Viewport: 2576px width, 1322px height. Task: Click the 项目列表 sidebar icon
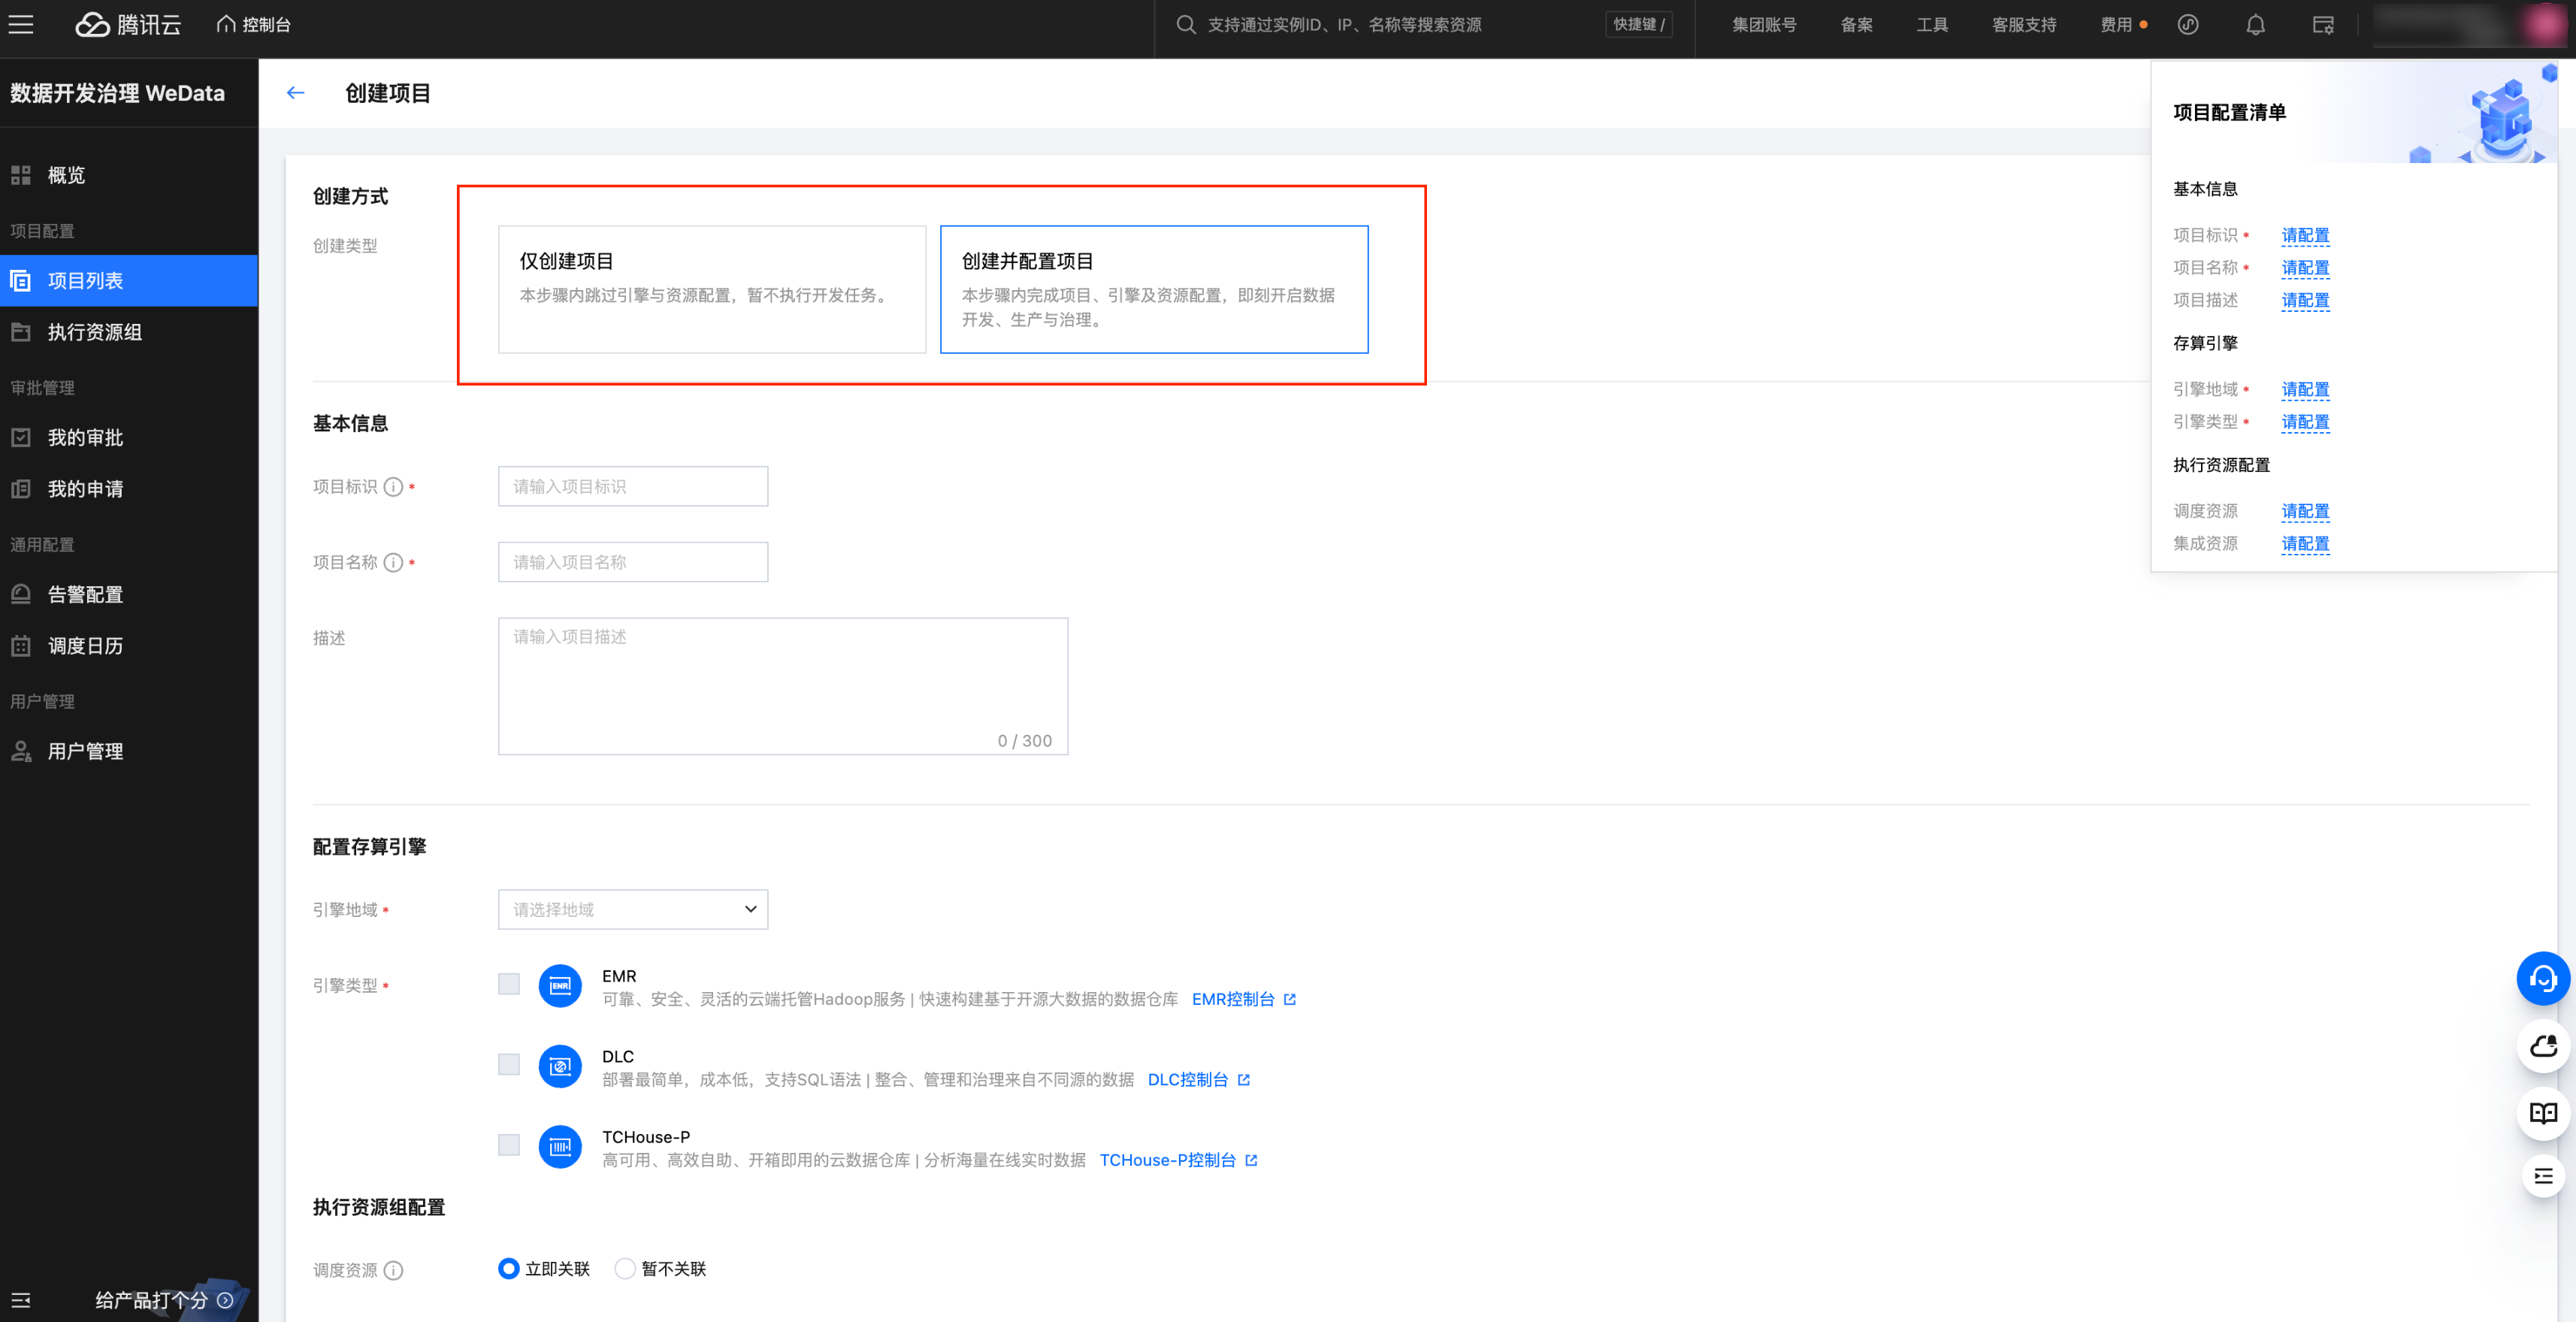click(21, 281)
